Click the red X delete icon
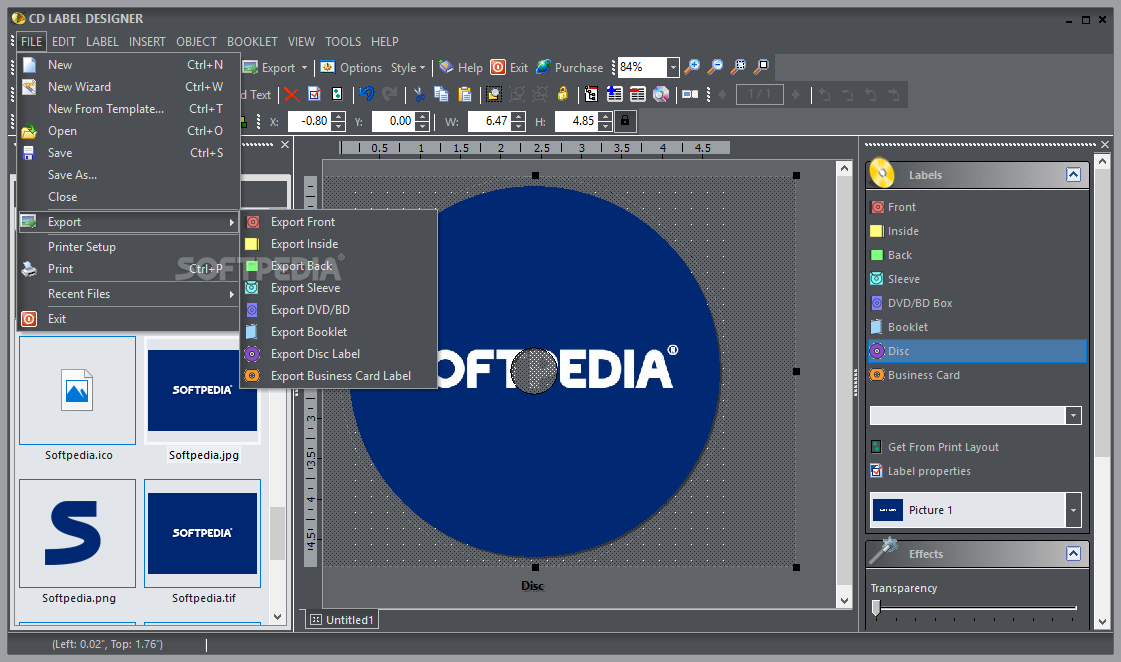The image size is (1121, 662). (x=291, y=94)
